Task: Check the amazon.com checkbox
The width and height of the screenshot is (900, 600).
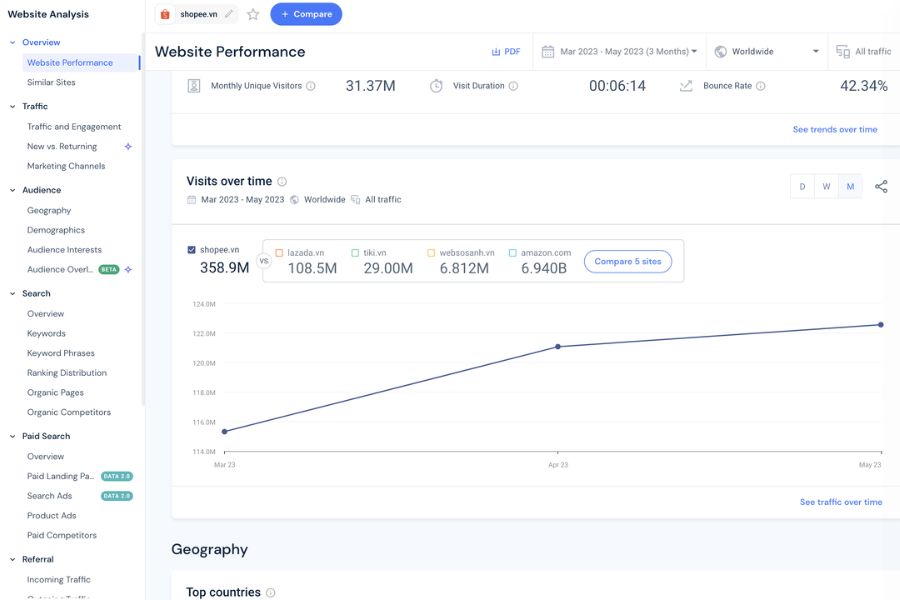Action: 513,253
